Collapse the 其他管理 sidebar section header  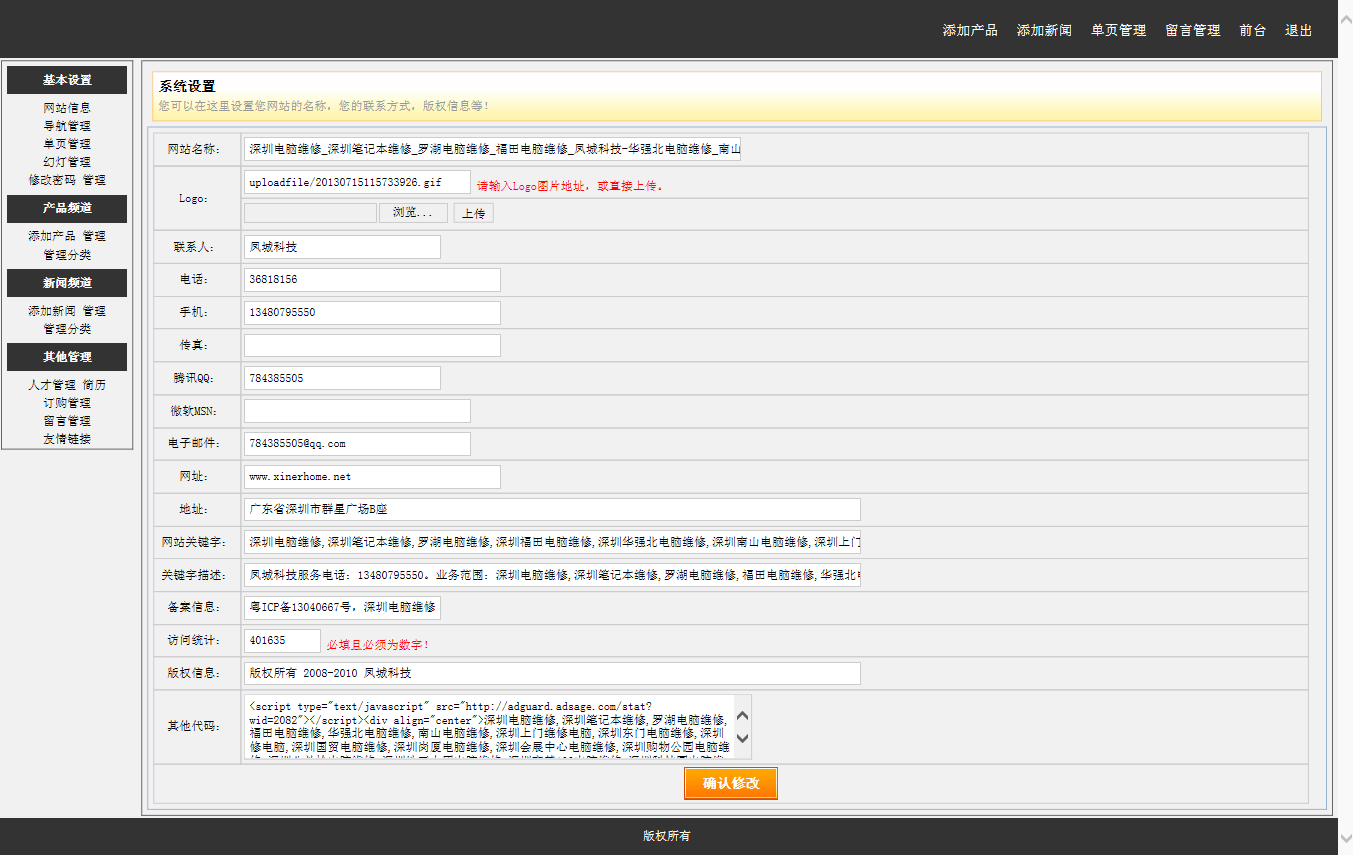click(x=67, y=357)
